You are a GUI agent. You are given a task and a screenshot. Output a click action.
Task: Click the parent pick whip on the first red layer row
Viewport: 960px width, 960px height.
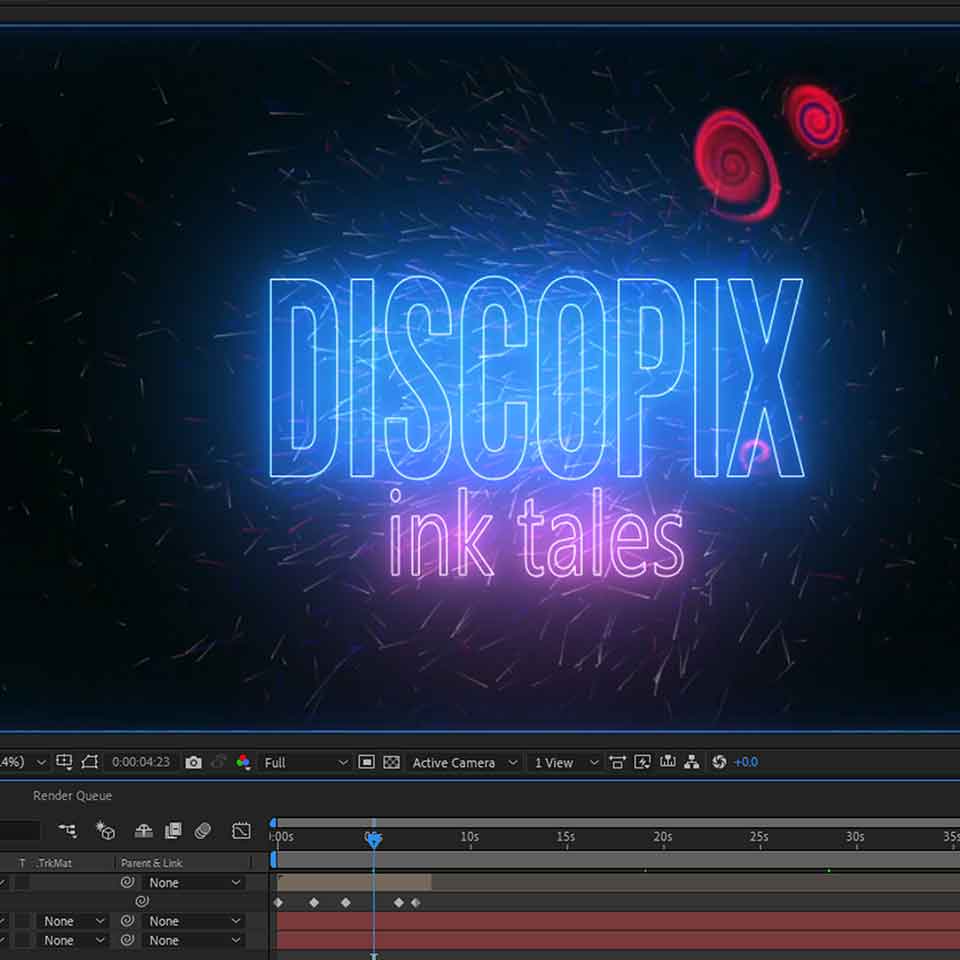pyautogui.click(x=127, y=921)
